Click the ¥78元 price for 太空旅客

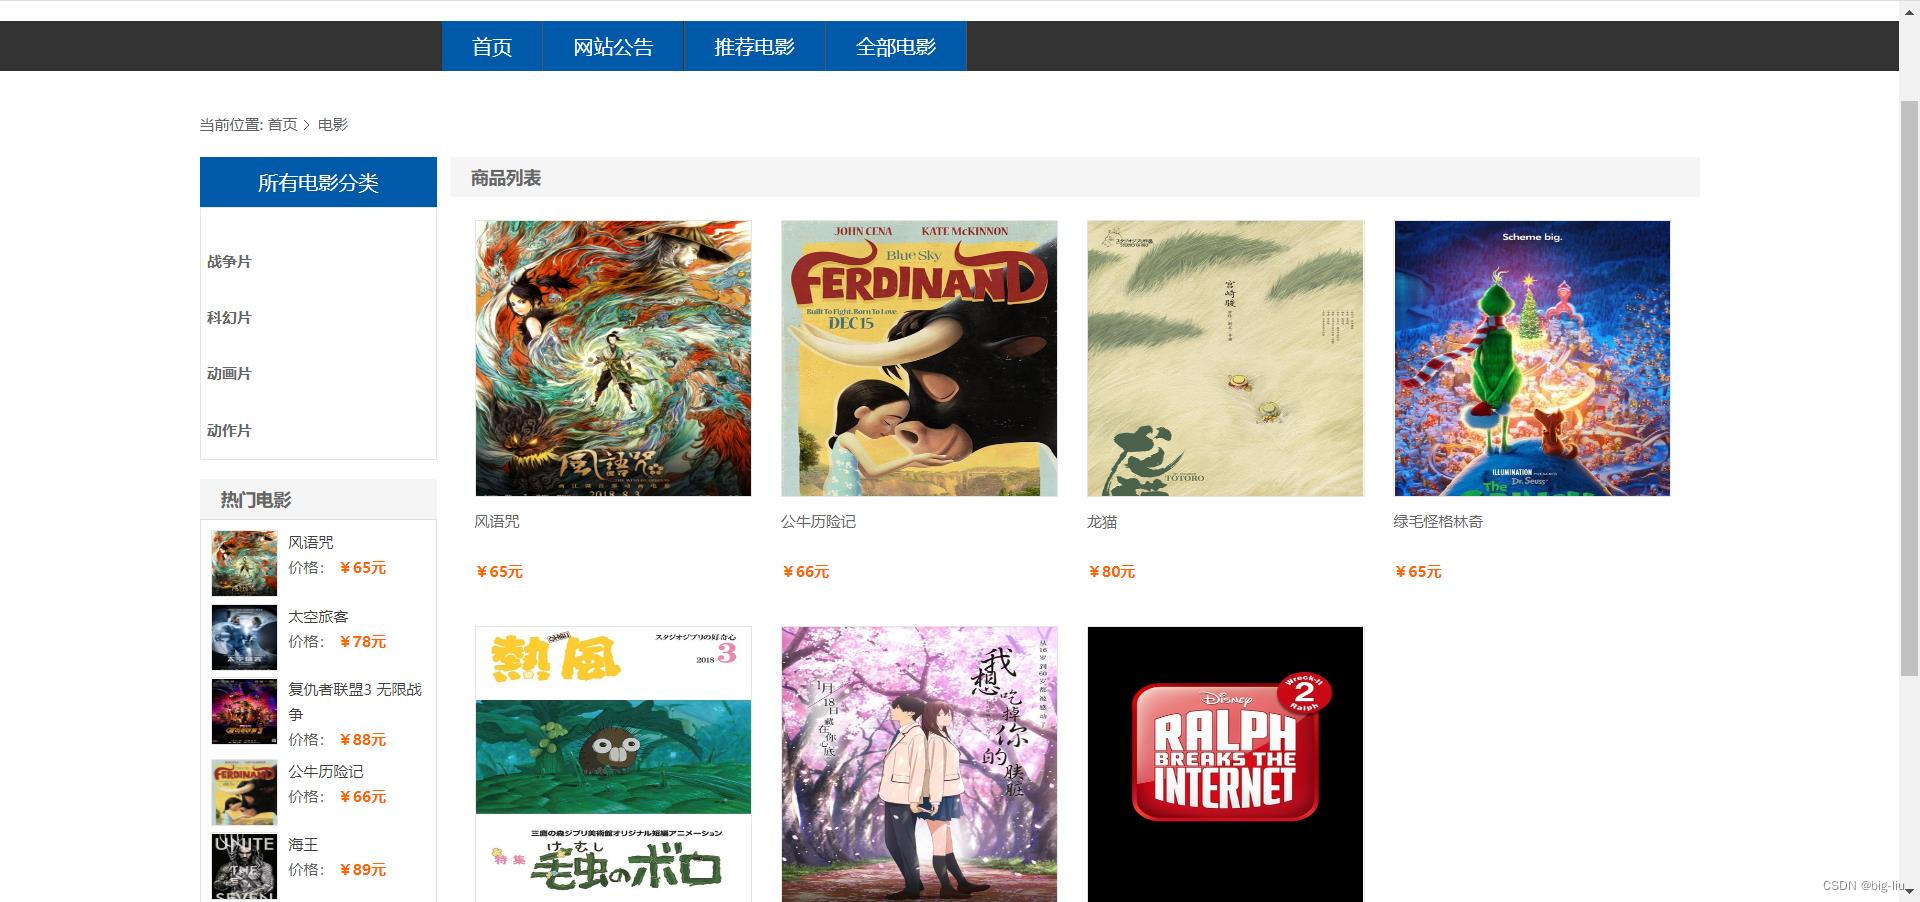tap(362, 642)
